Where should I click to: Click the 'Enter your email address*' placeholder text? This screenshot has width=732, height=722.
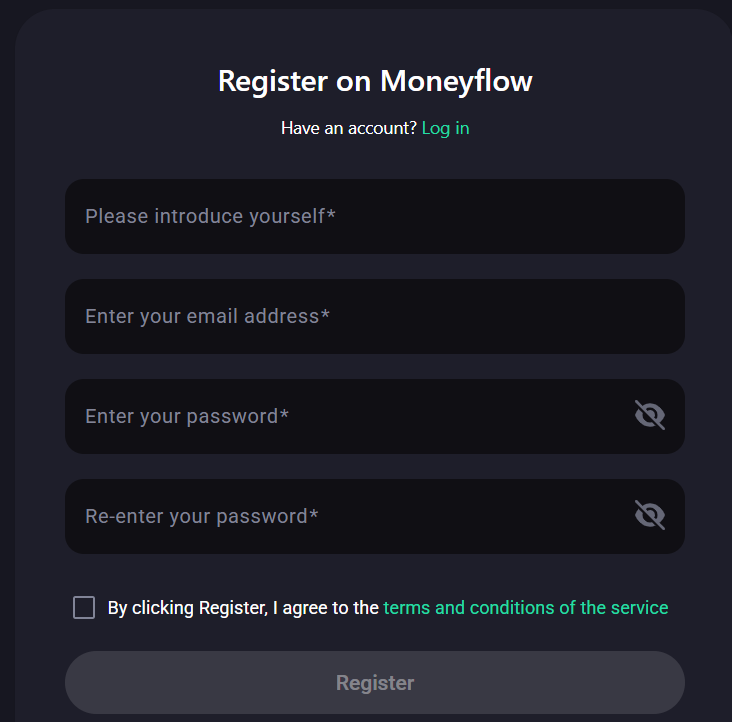pyautogui.click(x=207, y=316)
